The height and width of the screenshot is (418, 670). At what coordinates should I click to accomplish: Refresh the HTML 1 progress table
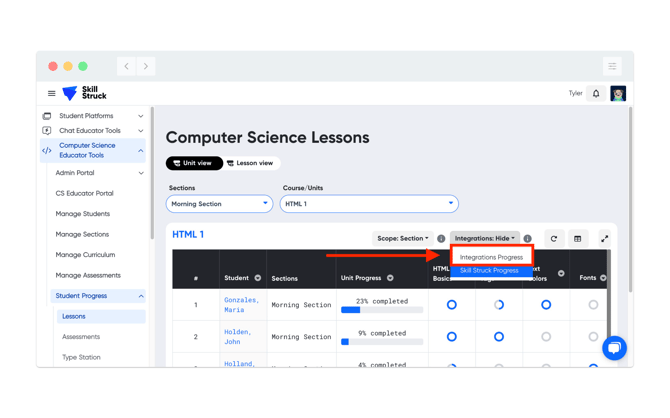pos(554,238)
